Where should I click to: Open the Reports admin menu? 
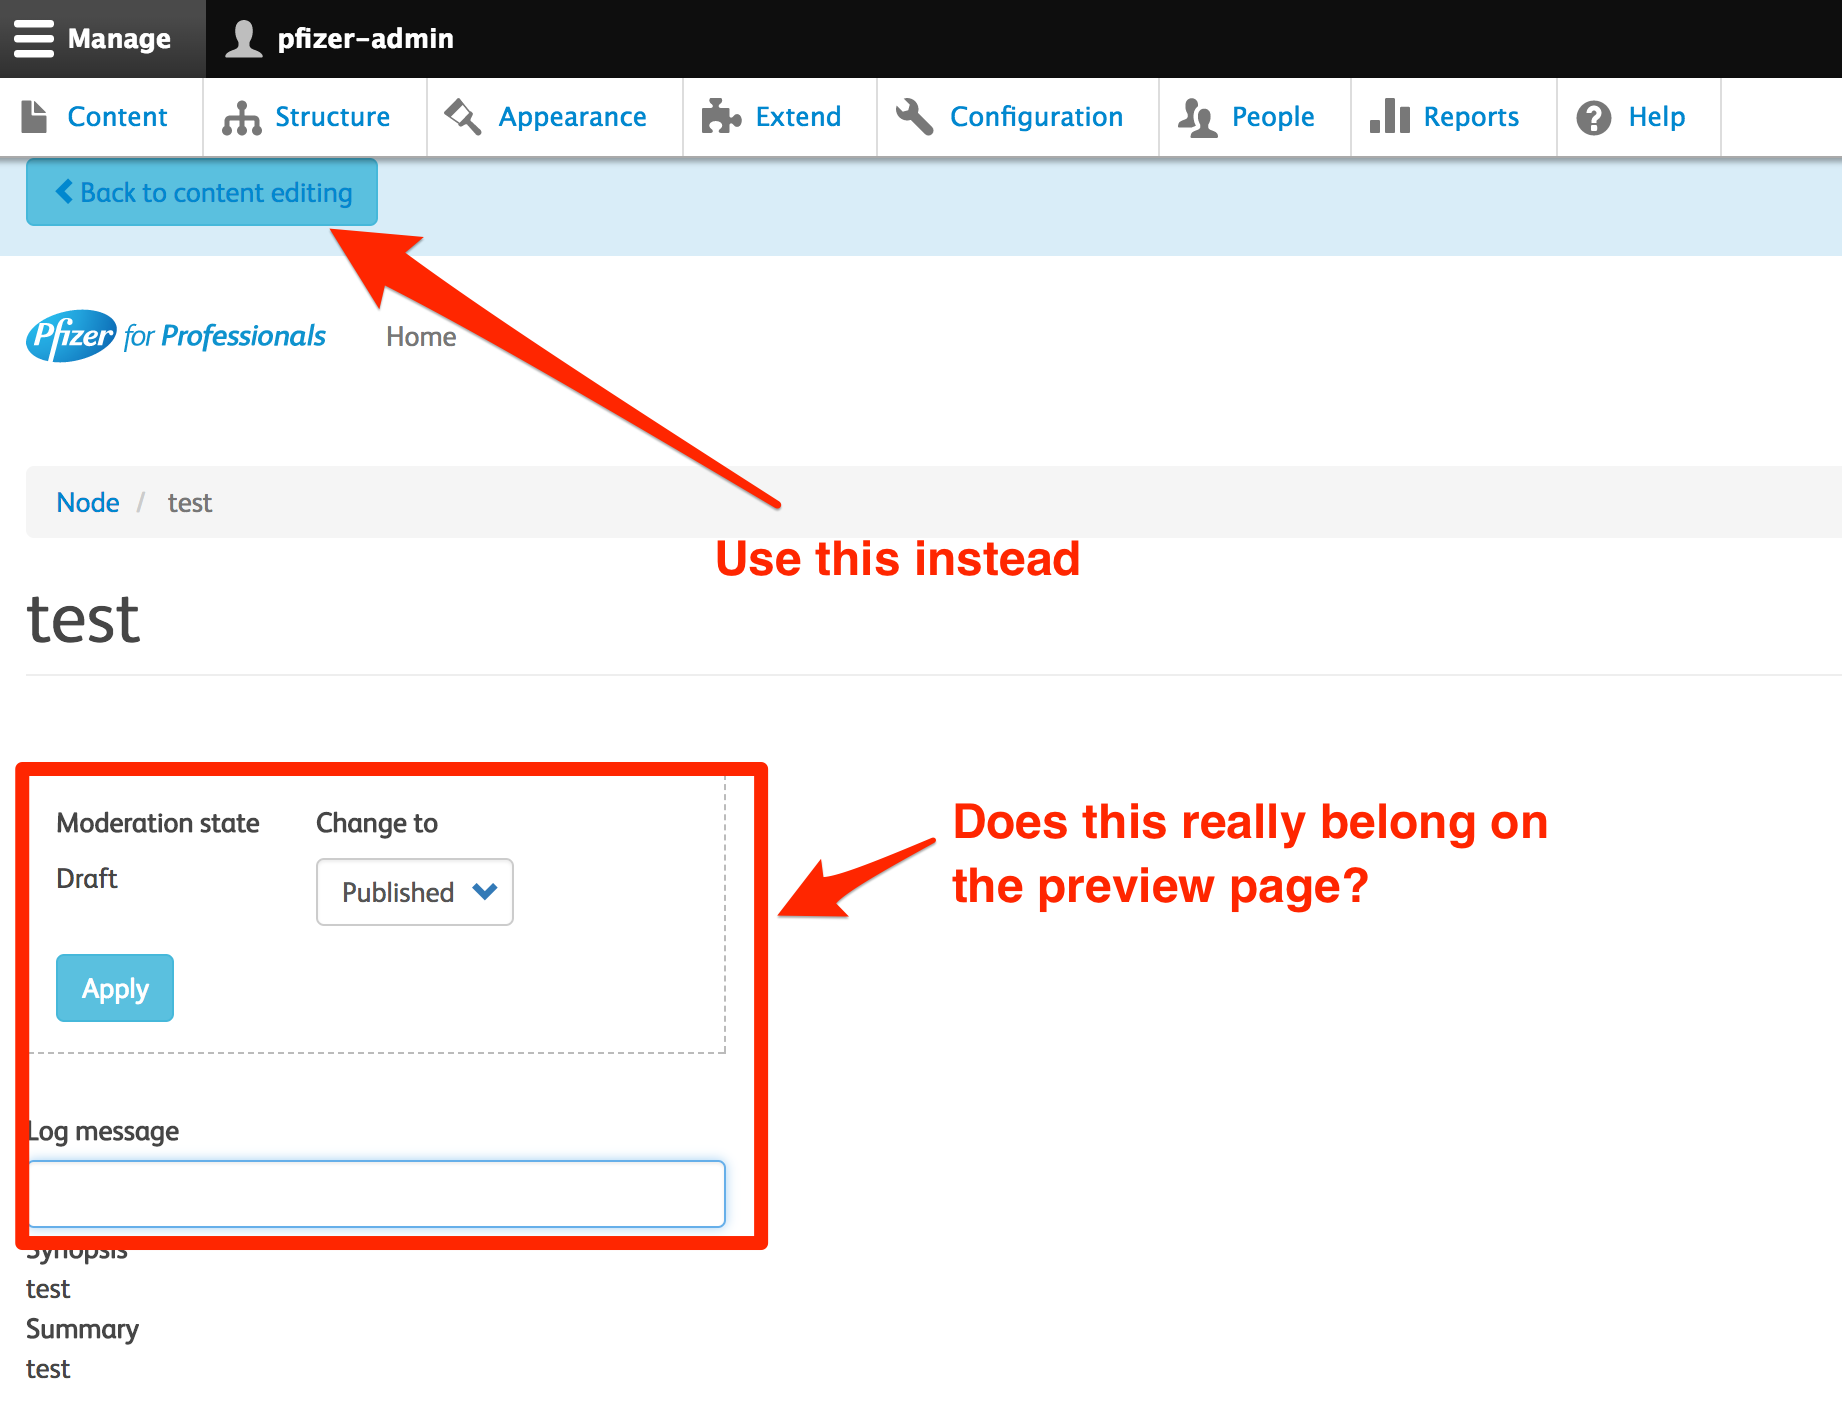(x=1453, y=117)
